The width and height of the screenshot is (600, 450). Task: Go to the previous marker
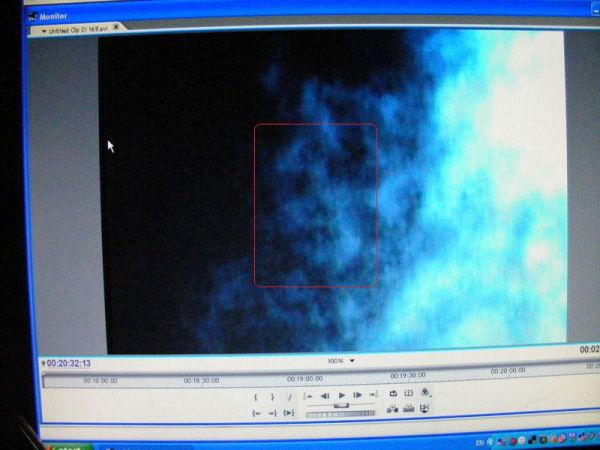pos(309,396)
